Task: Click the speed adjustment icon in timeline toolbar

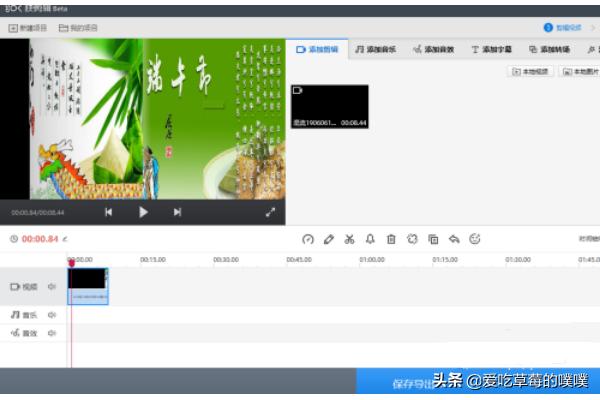Action: pos(308,239)
